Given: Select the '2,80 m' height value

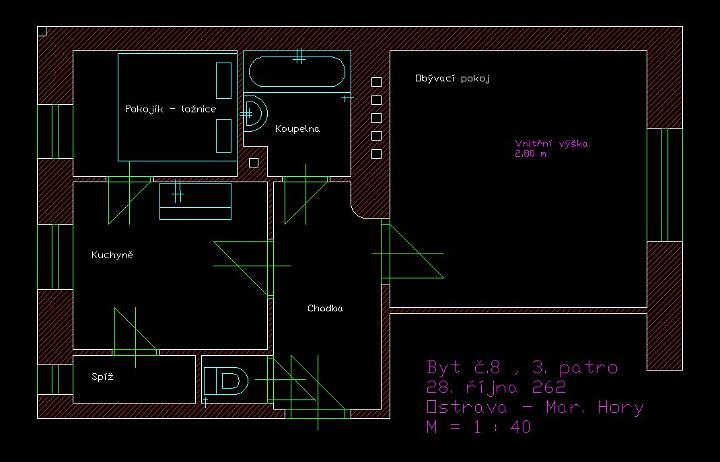Looking at the screenshot, I should point(530,154).
